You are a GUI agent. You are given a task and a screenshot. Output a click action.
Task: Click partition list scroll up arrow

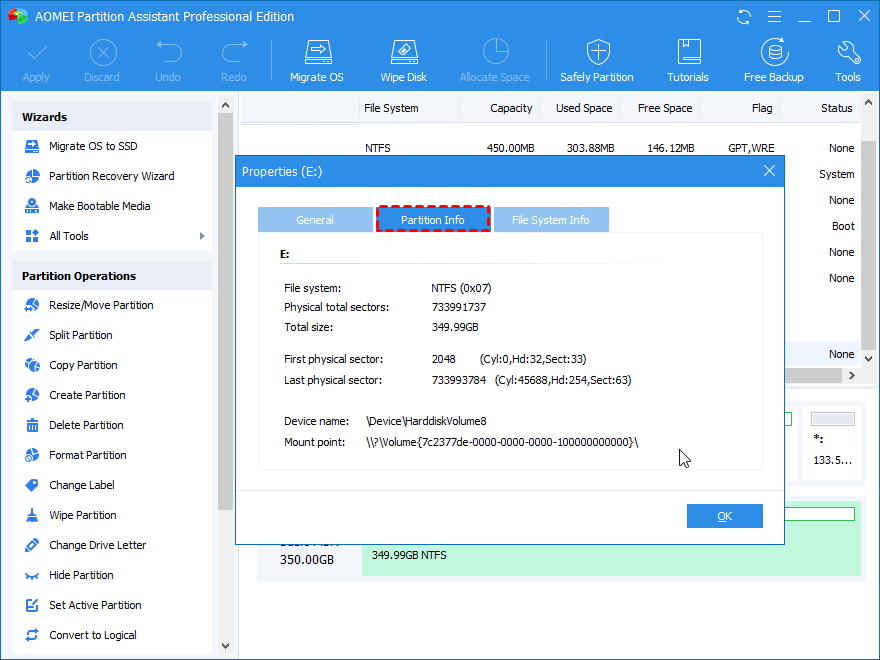point(869,103)
